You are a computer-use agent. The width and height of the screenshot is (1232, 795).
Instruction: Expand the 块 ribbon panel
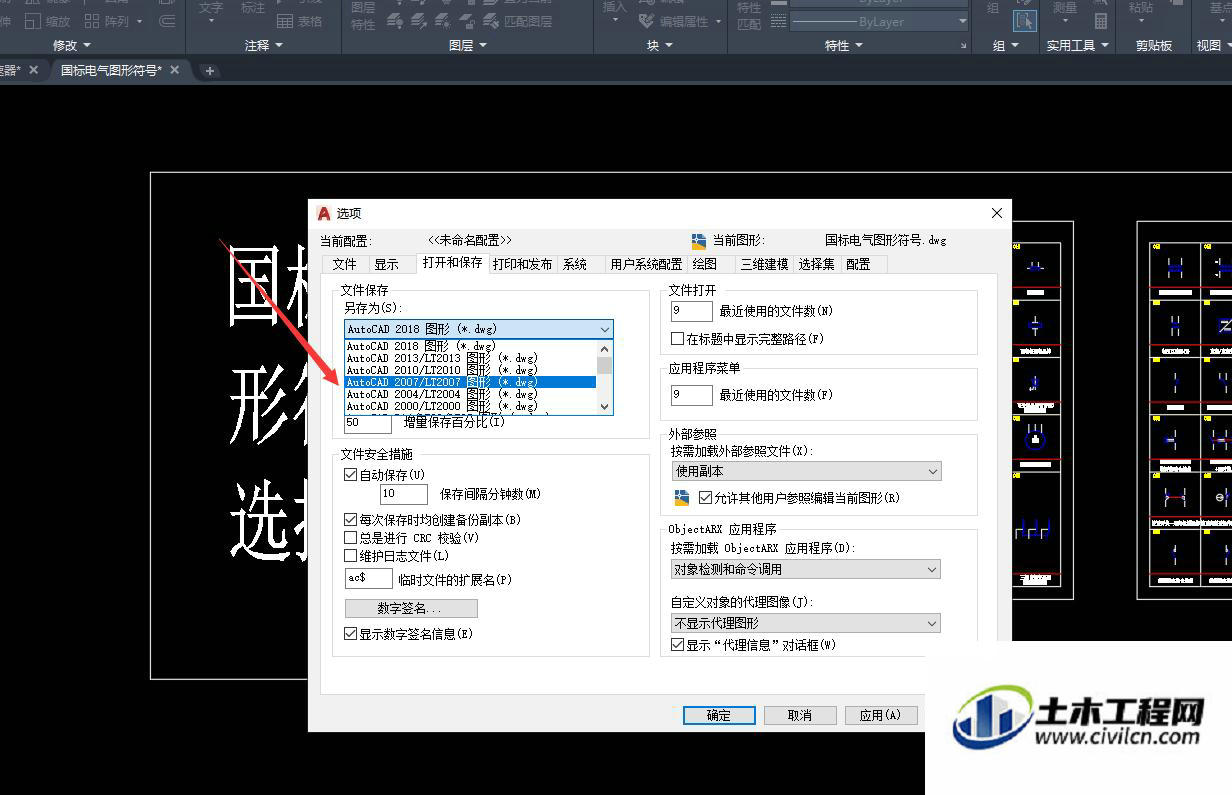coord(659,46)
